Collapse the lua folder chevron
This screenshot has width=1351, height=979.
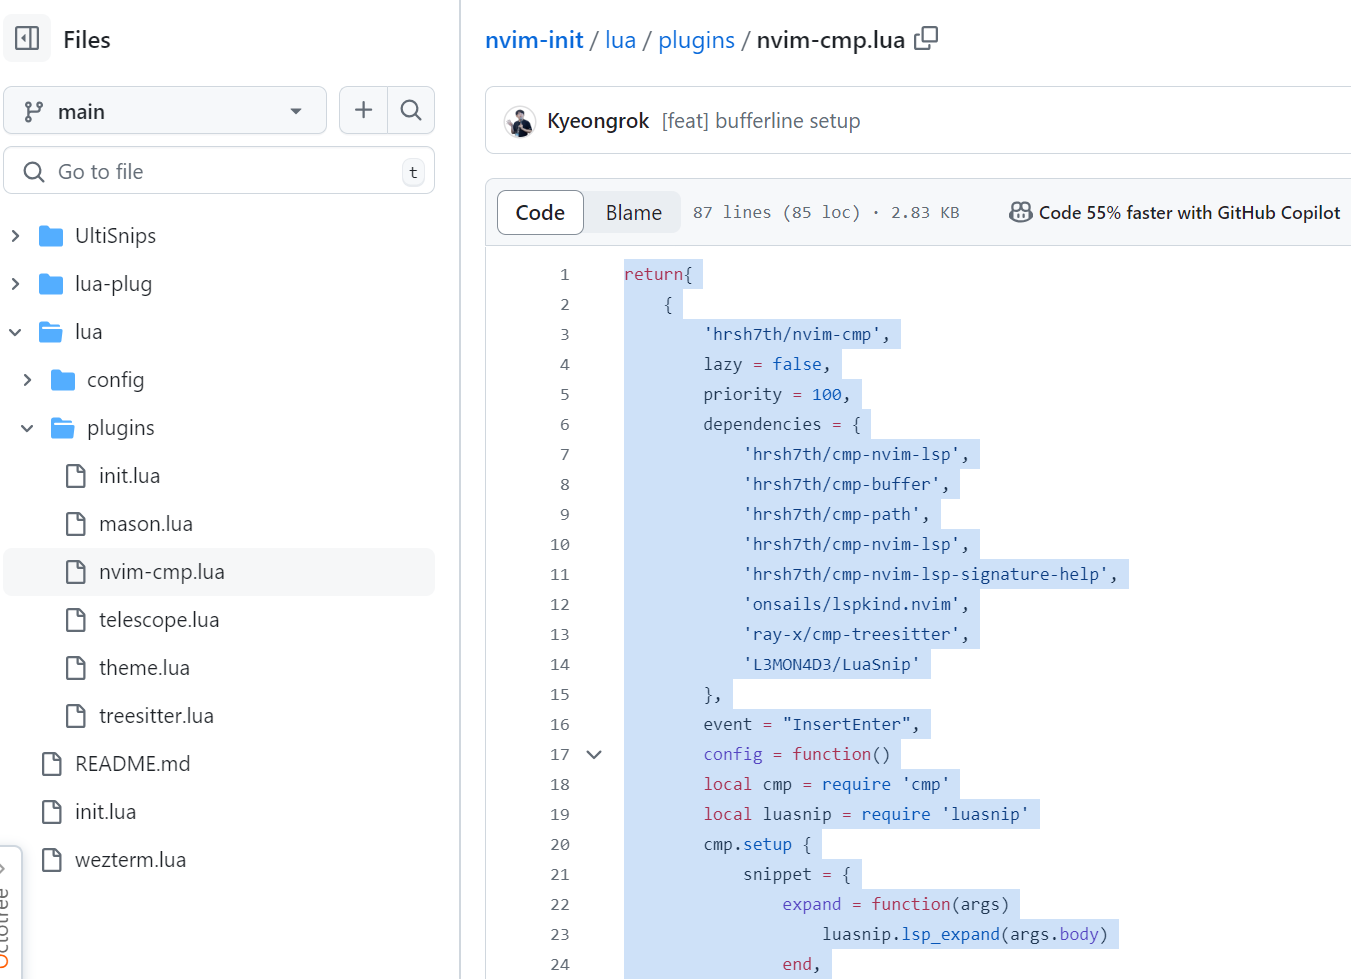coord(15,332)
